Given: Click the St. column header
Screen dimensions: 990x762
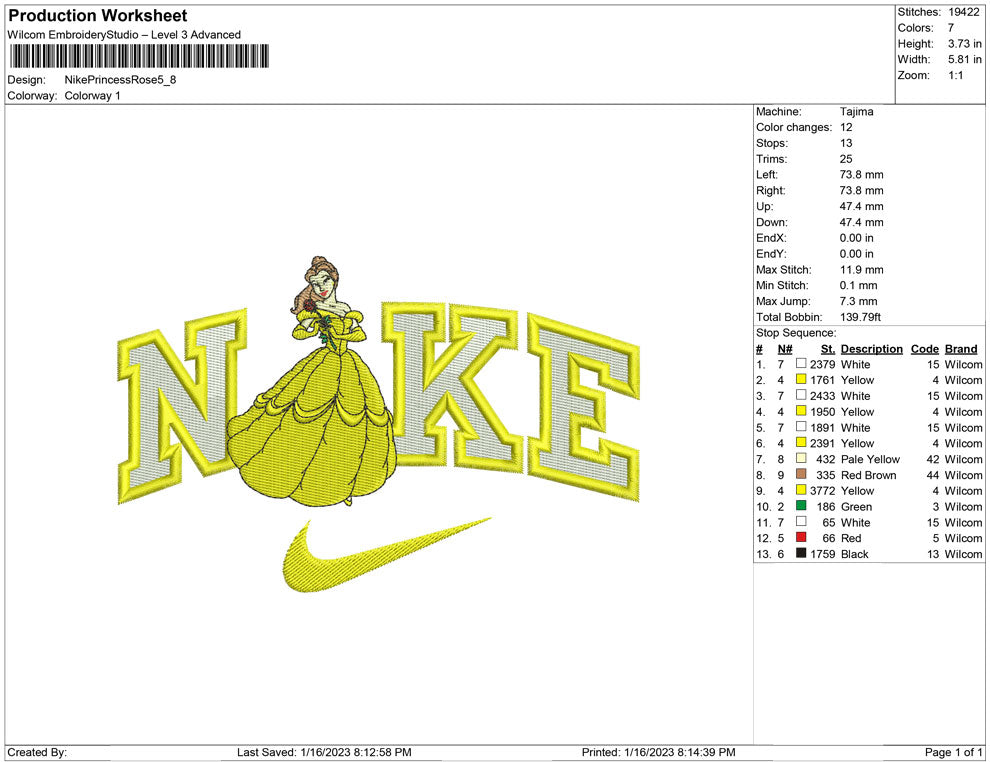Looking at the screenshot, I should tap(828, 349).
